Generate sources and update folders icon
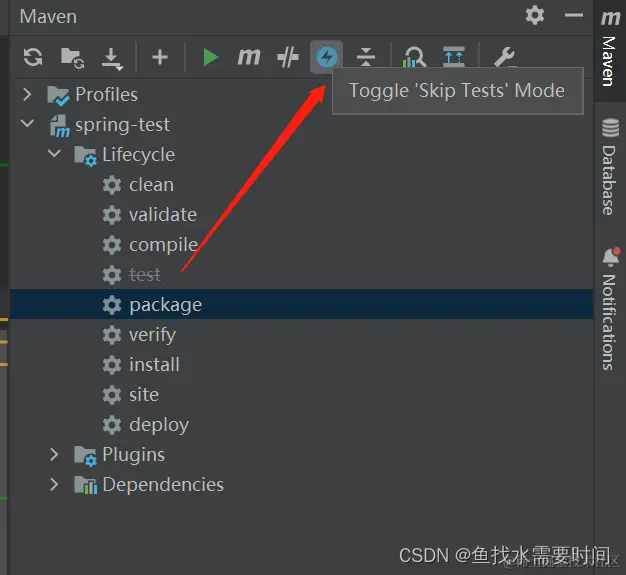This screenshot has width=626, height=575. 72,58
